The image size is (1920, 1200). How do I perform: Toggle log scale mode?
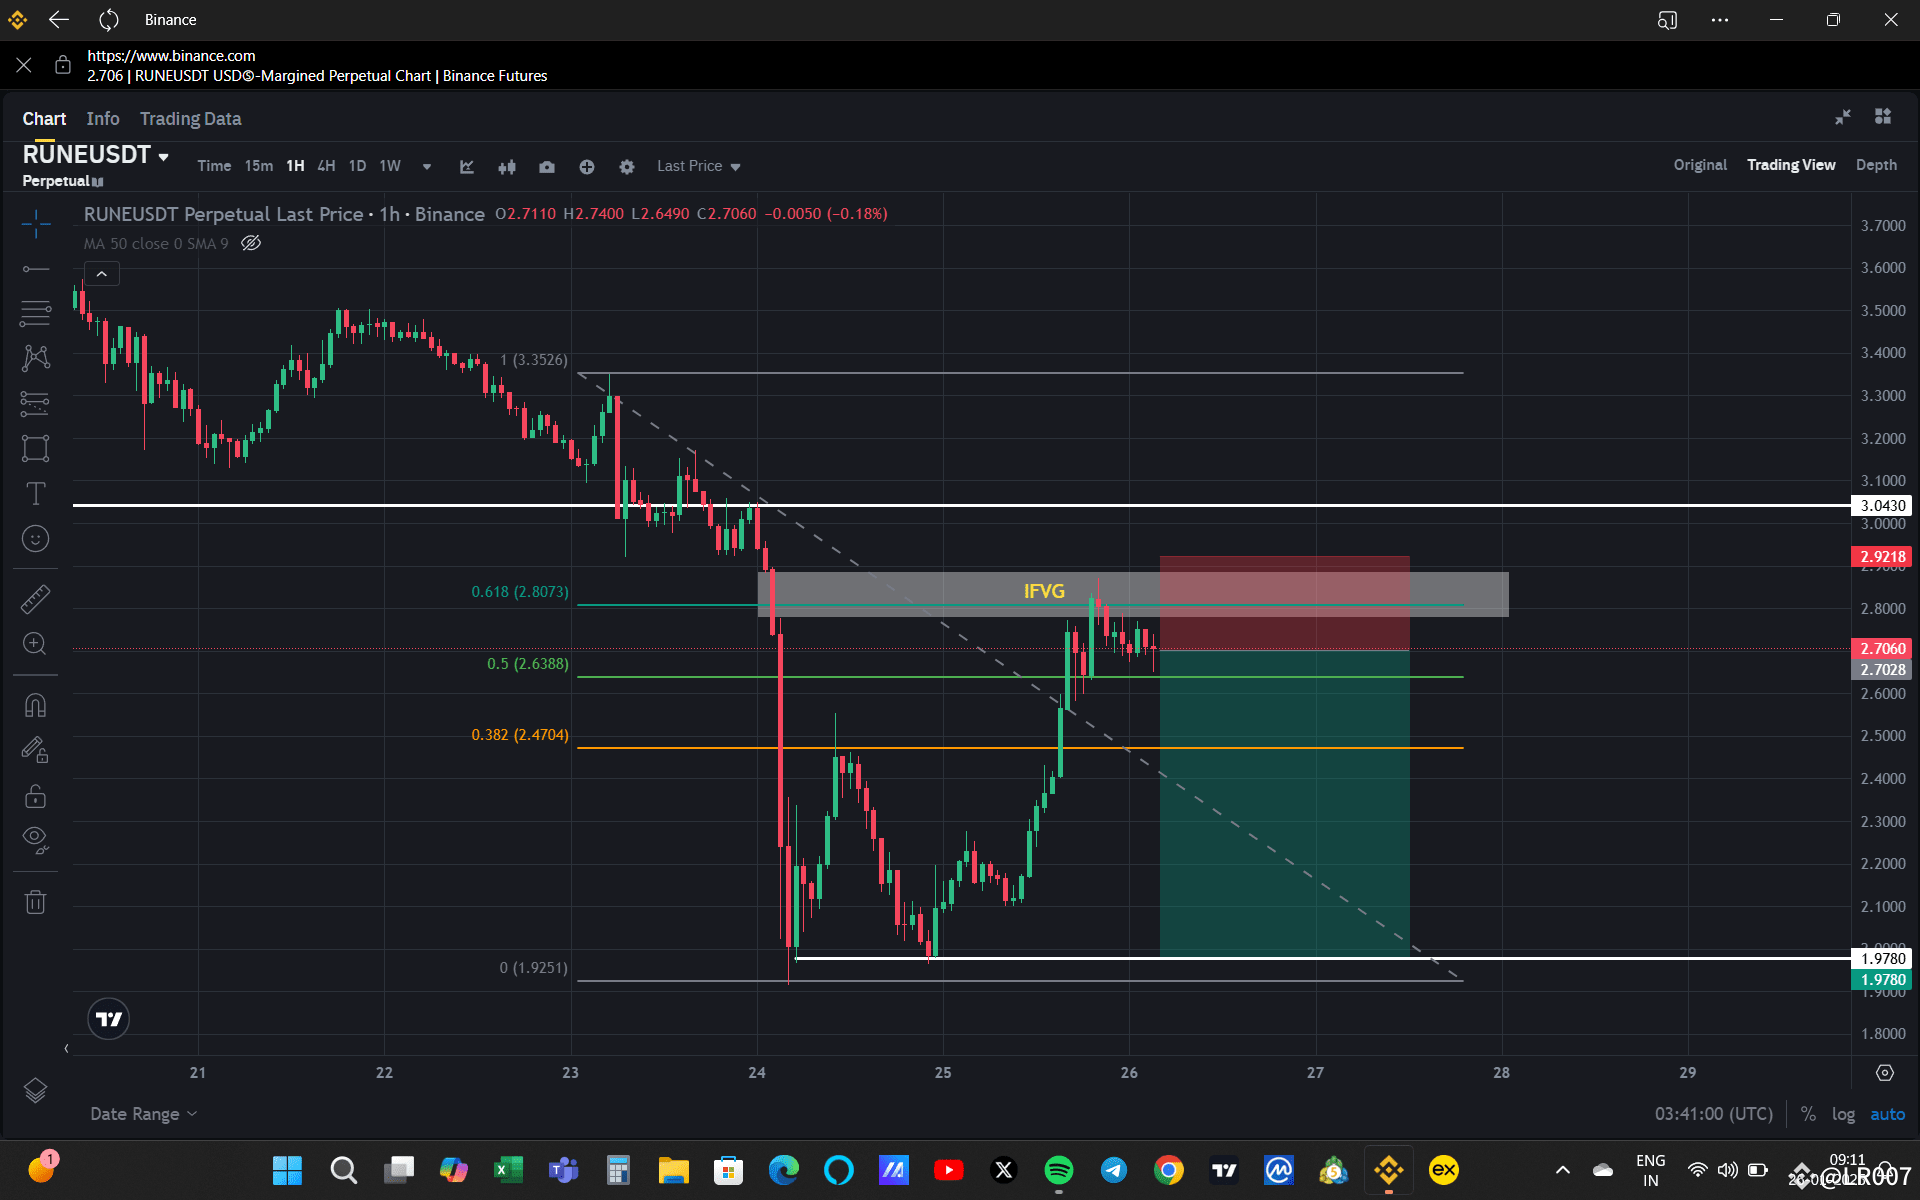(1843, 1114)
